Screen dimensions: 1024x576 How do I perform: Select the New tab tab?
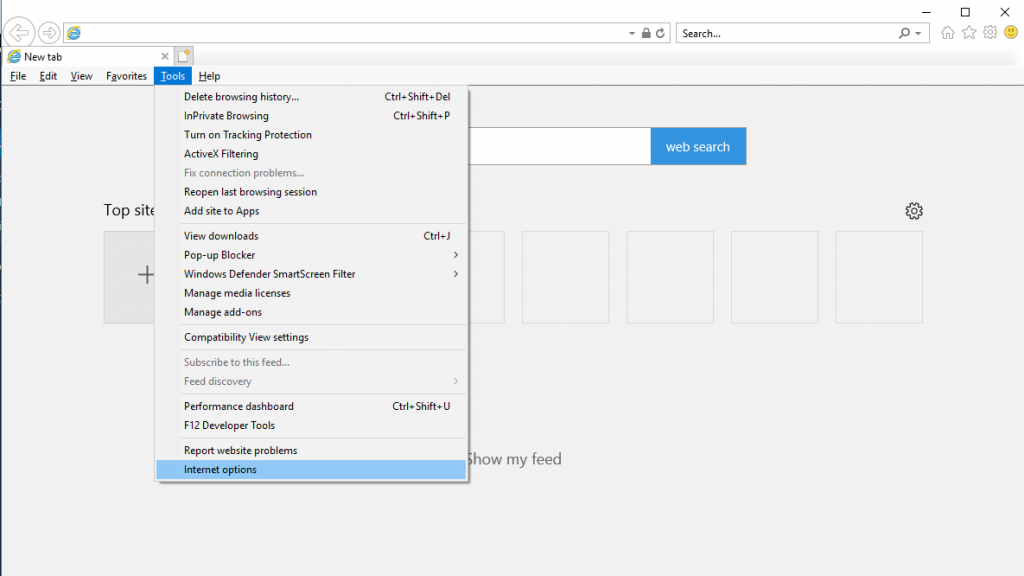point(88,57)
